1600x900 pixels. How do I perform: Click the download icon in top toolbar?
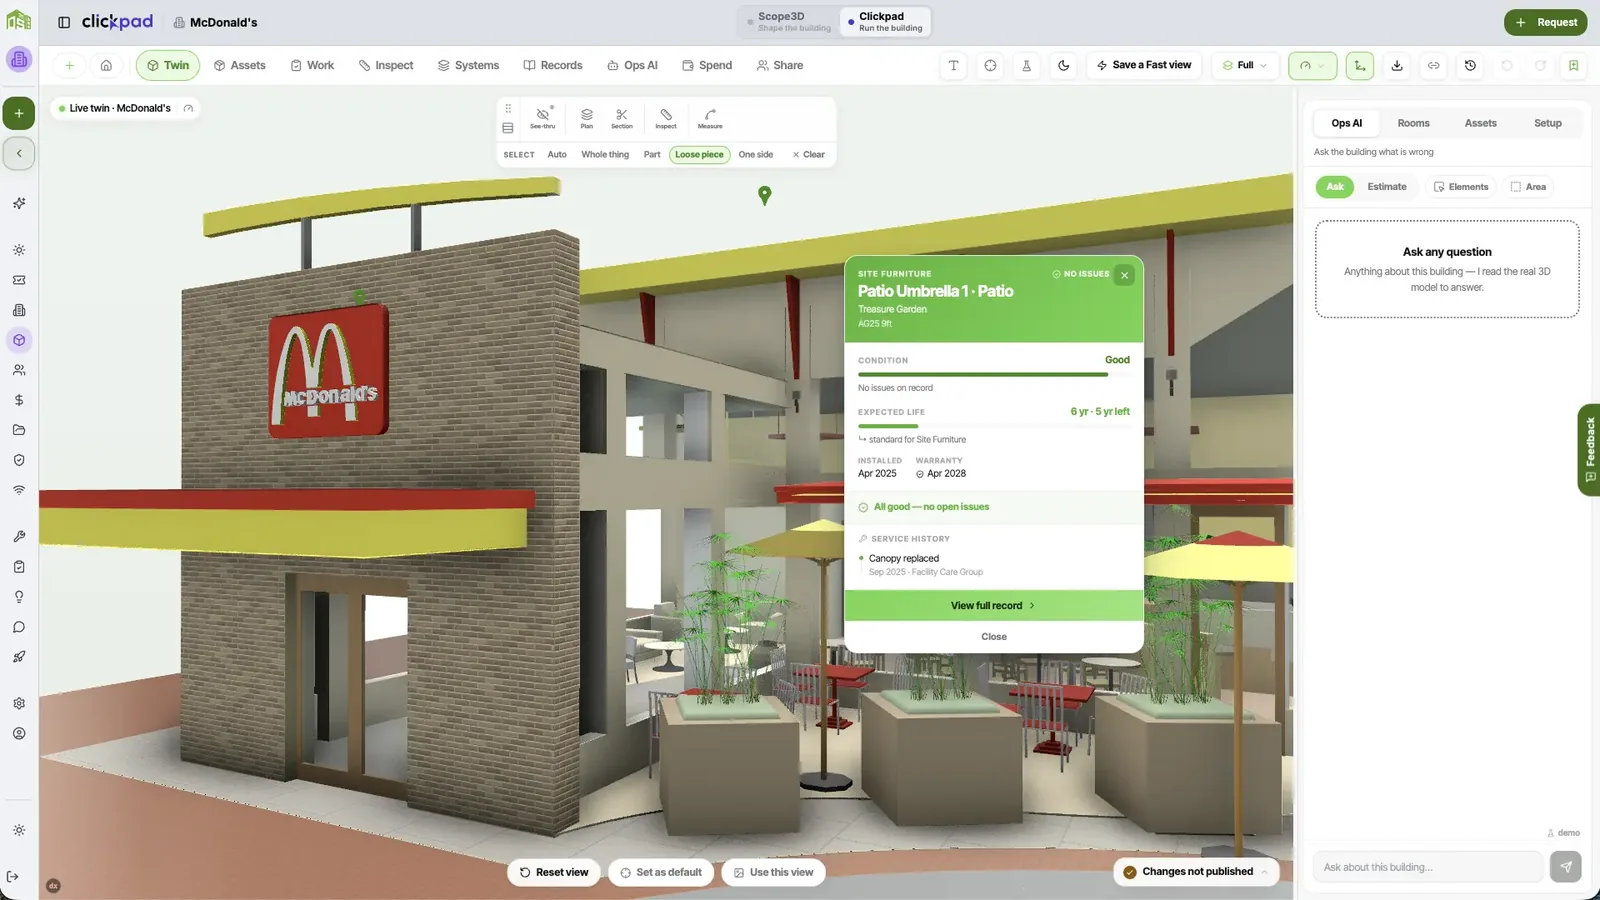click(1397, 65)
